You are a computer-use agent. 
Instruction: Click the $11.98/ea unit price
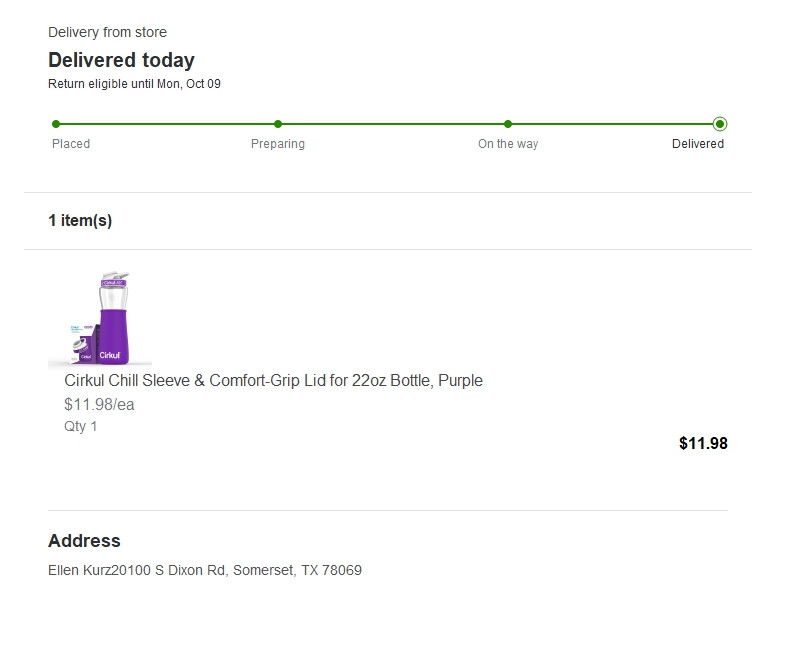tap(99, 405)
